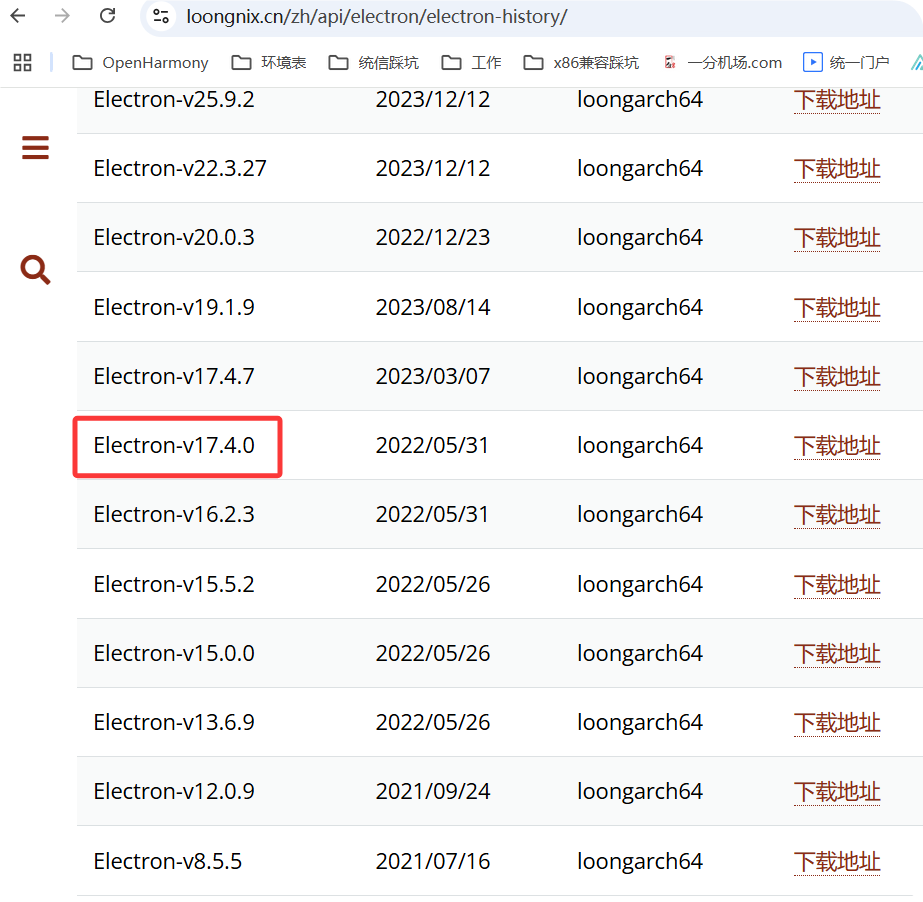Open the apps grid bookmark icon

(22, 62)
